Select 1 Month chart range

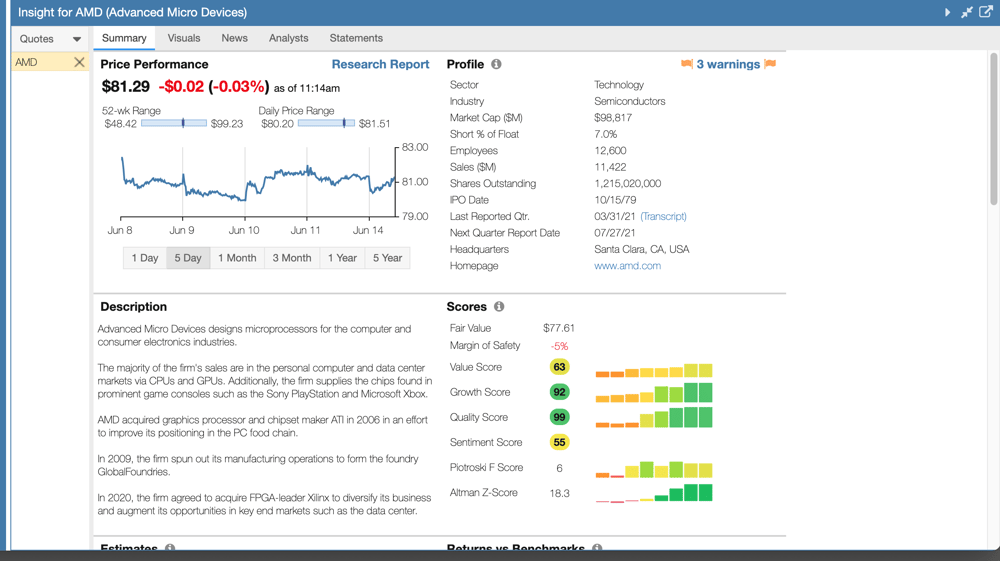tap(237, 258)
